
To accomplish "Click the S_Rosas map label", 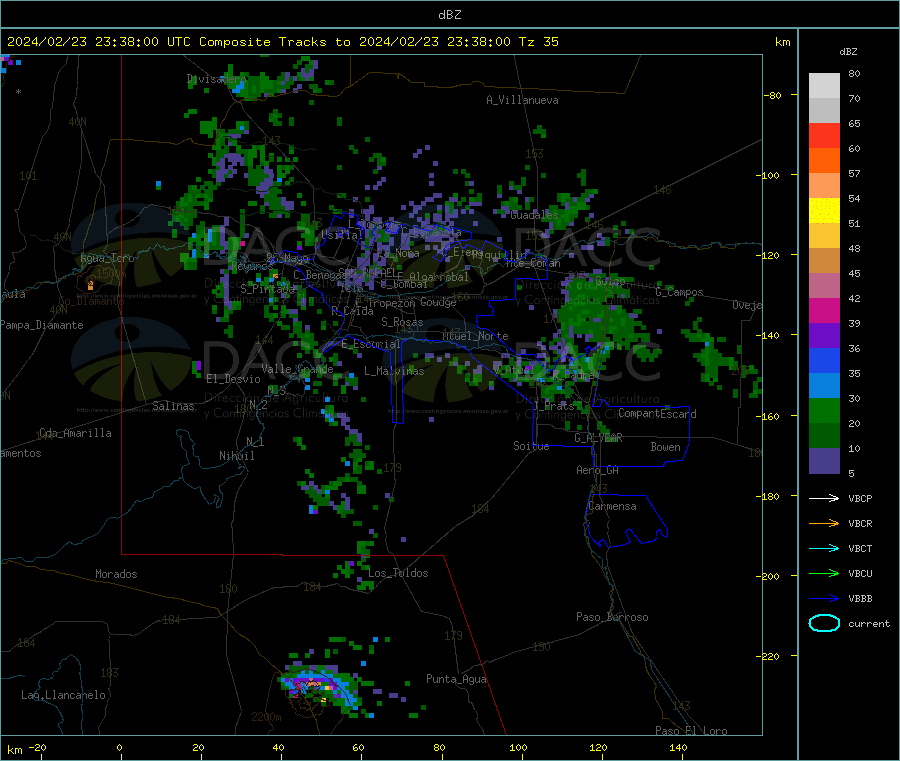I will coord(402,322).
